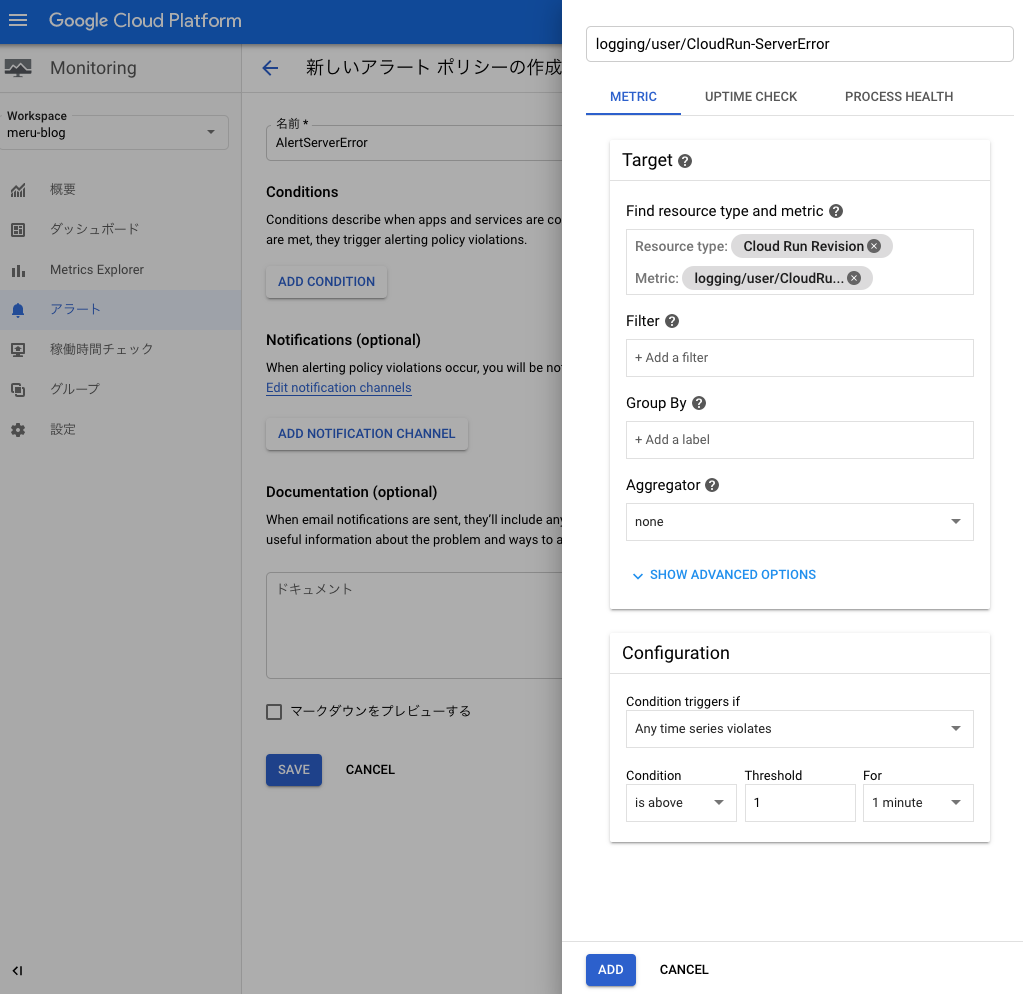Focus the condition title field logging/user/CloudRun-ServerError
This screenshot has width=1023, height=994.
tap(799, 44)
